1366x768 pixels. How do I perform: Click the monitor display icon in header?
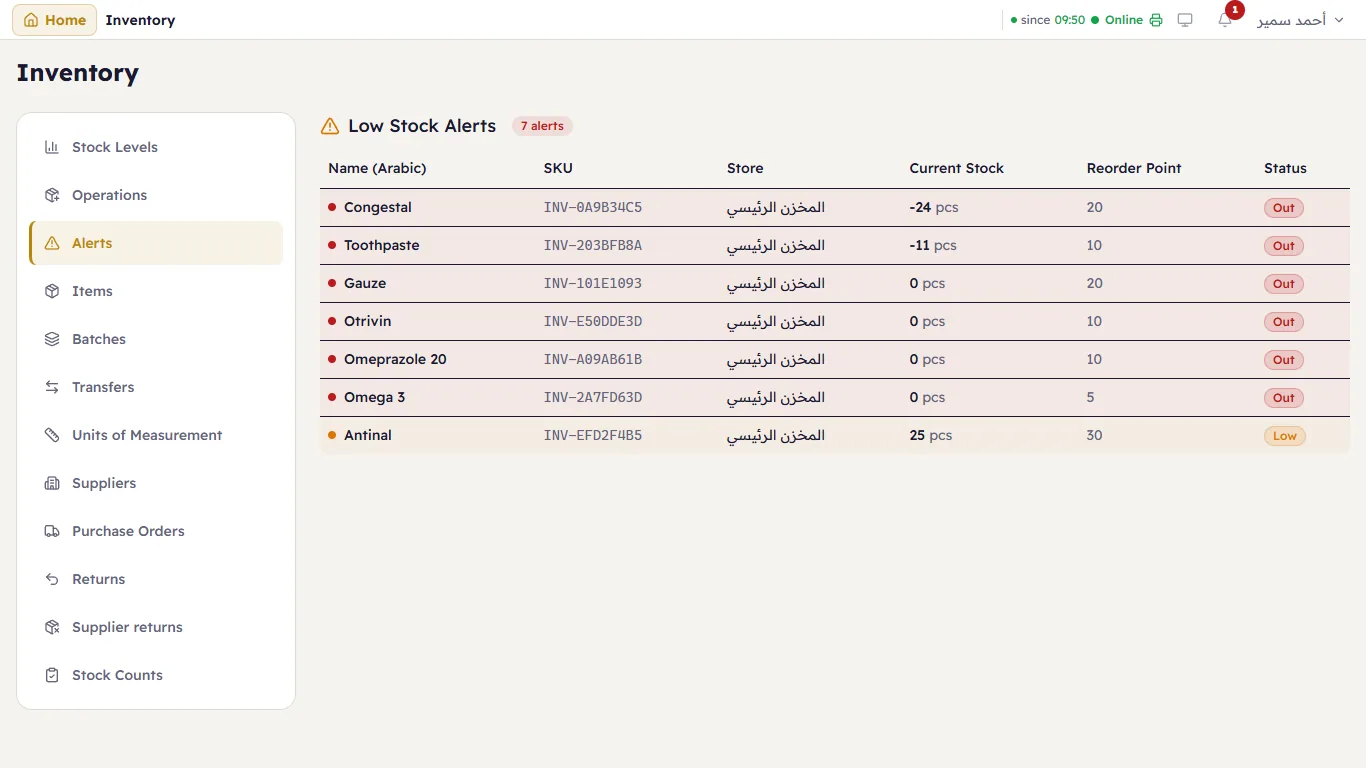click(x=1185, y=20)
